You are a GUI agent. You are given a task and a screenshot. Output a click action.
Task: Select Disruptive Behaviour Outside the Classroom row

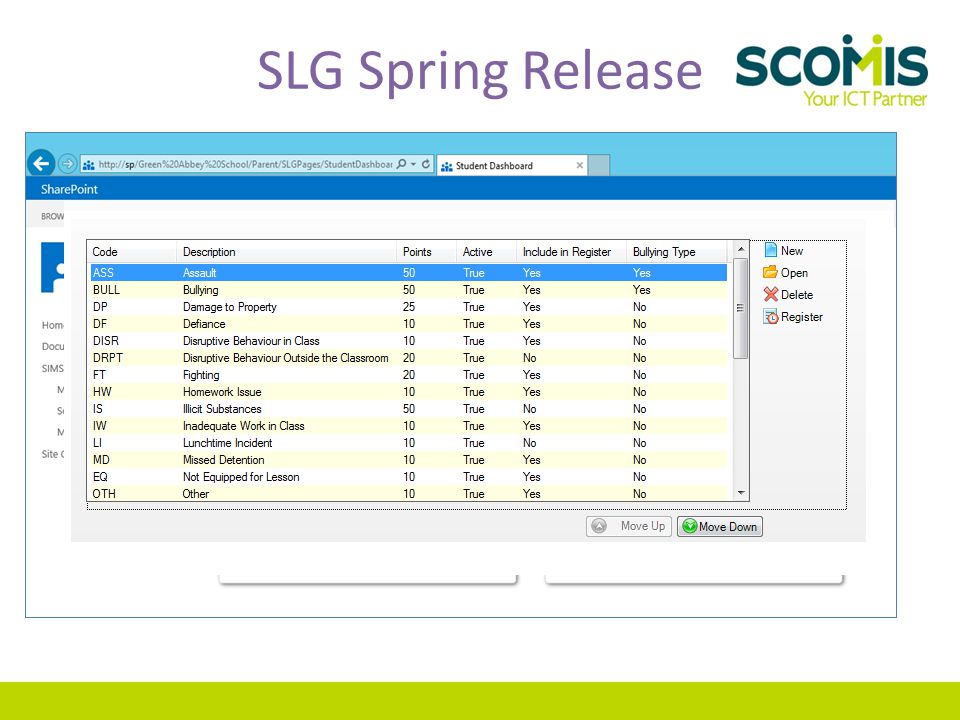click(408, 358)
